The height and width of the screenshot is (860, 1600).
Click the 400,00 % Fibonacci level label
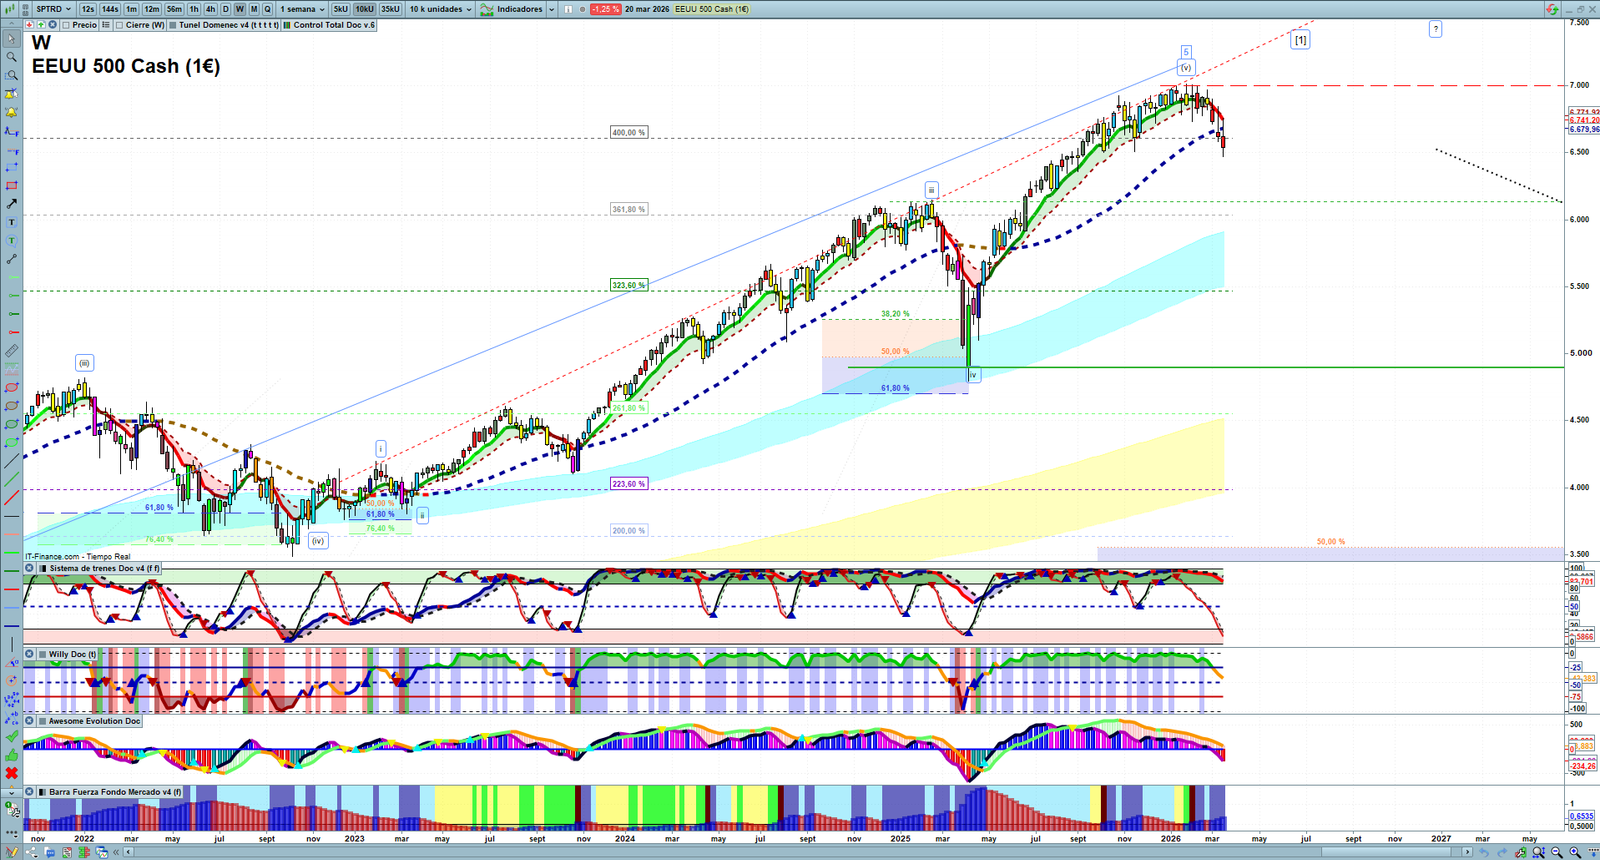coord(629,132)
